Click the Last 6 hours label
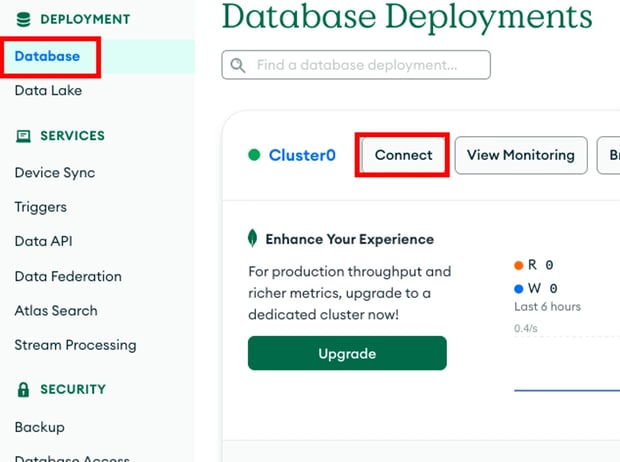Viewport: 620px width, 462px height. pyautogui.click(x=547, y=307)
